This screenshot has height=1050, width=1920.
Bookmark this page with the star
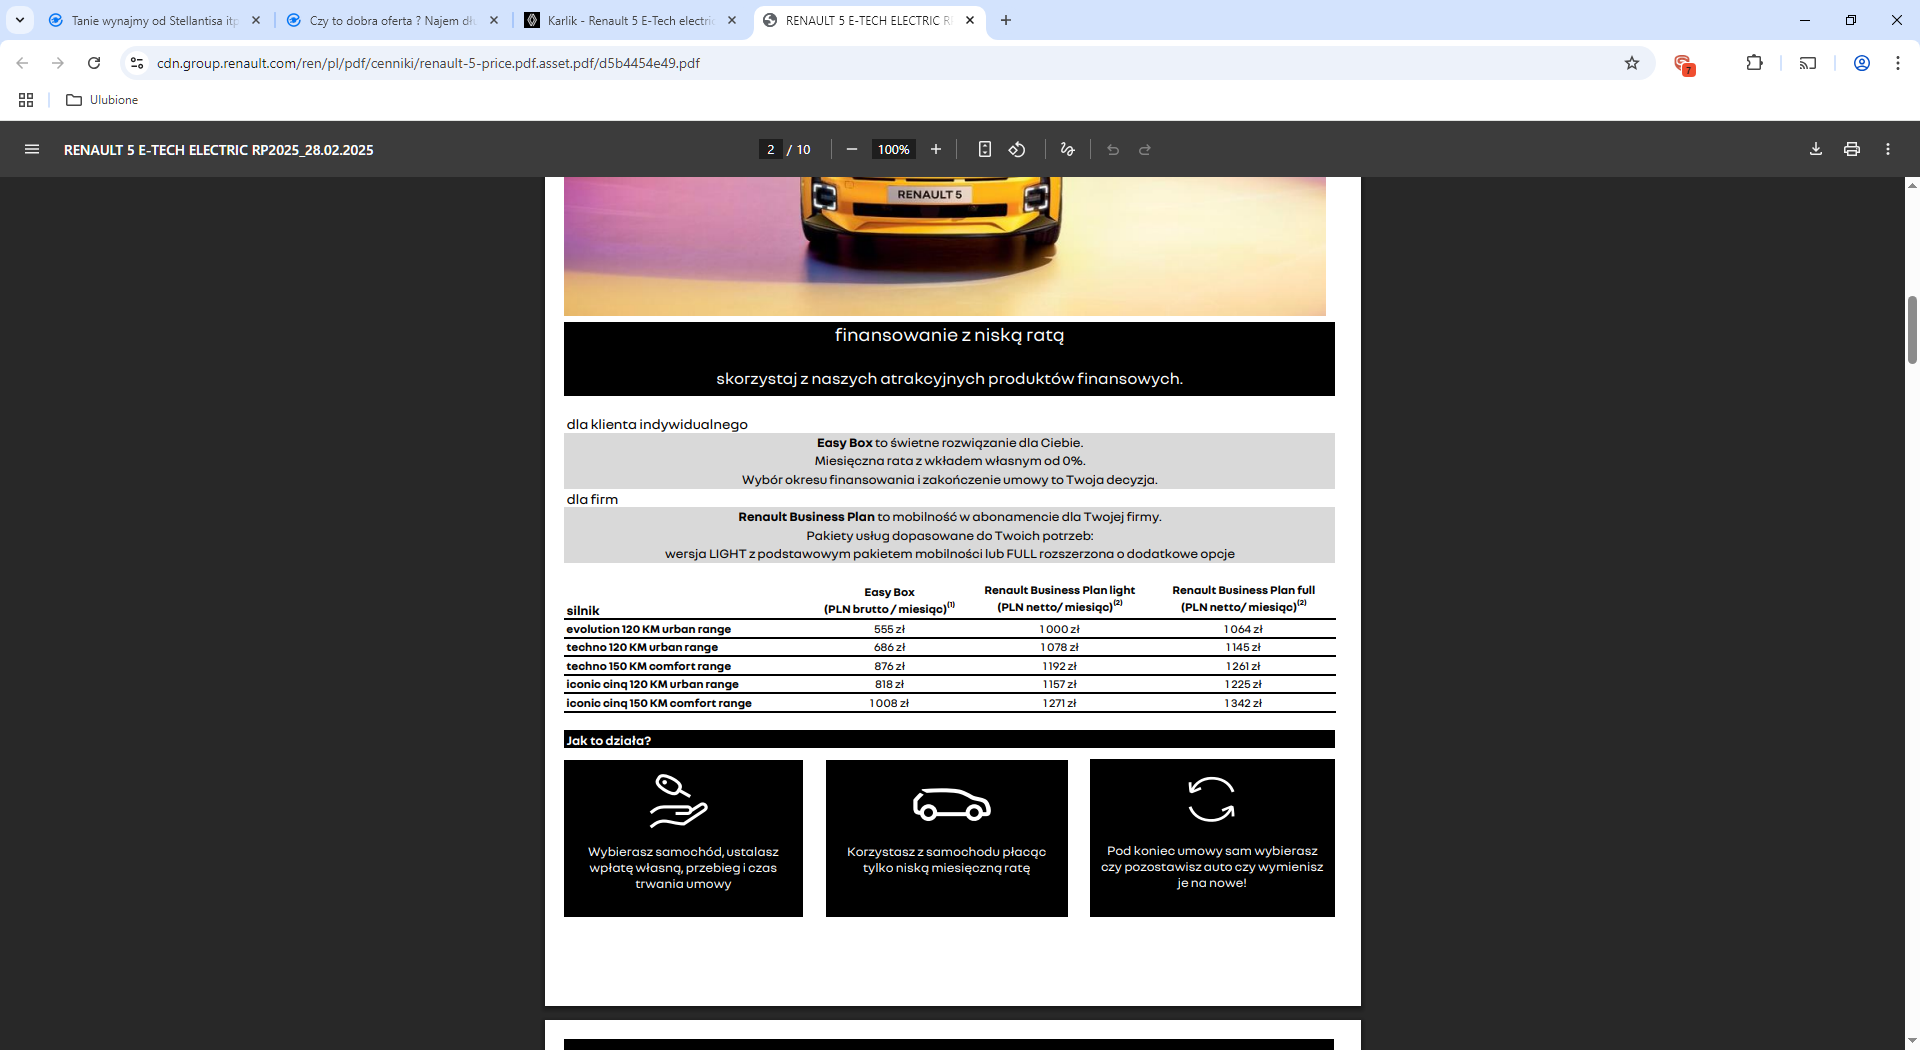(1632, 63)
